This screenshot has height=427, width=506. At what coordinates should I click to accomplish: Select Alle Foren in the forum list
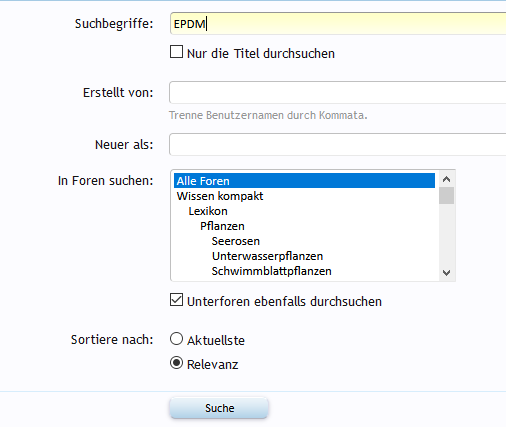[304, 181]
